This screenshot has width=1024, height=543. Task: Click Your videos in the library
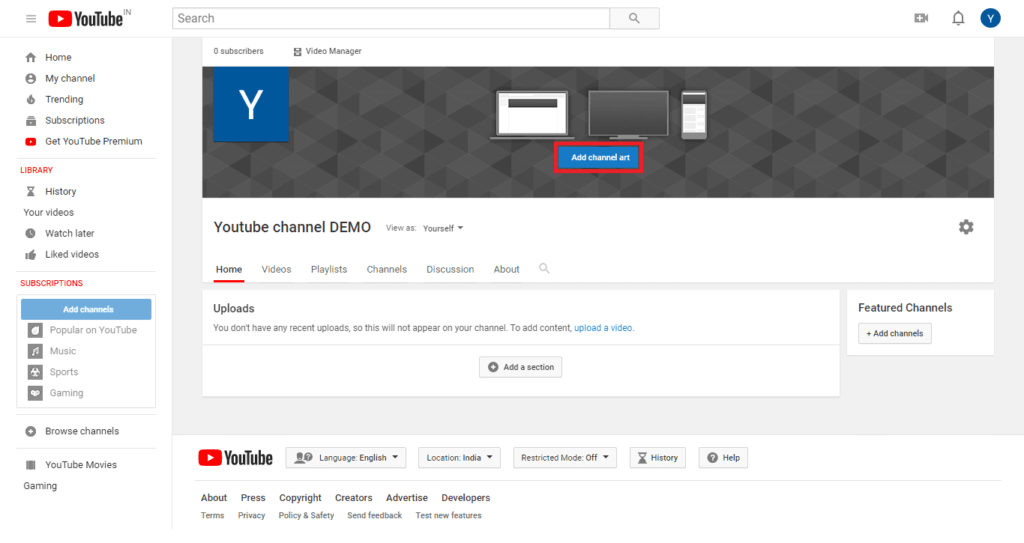(49, 212)
